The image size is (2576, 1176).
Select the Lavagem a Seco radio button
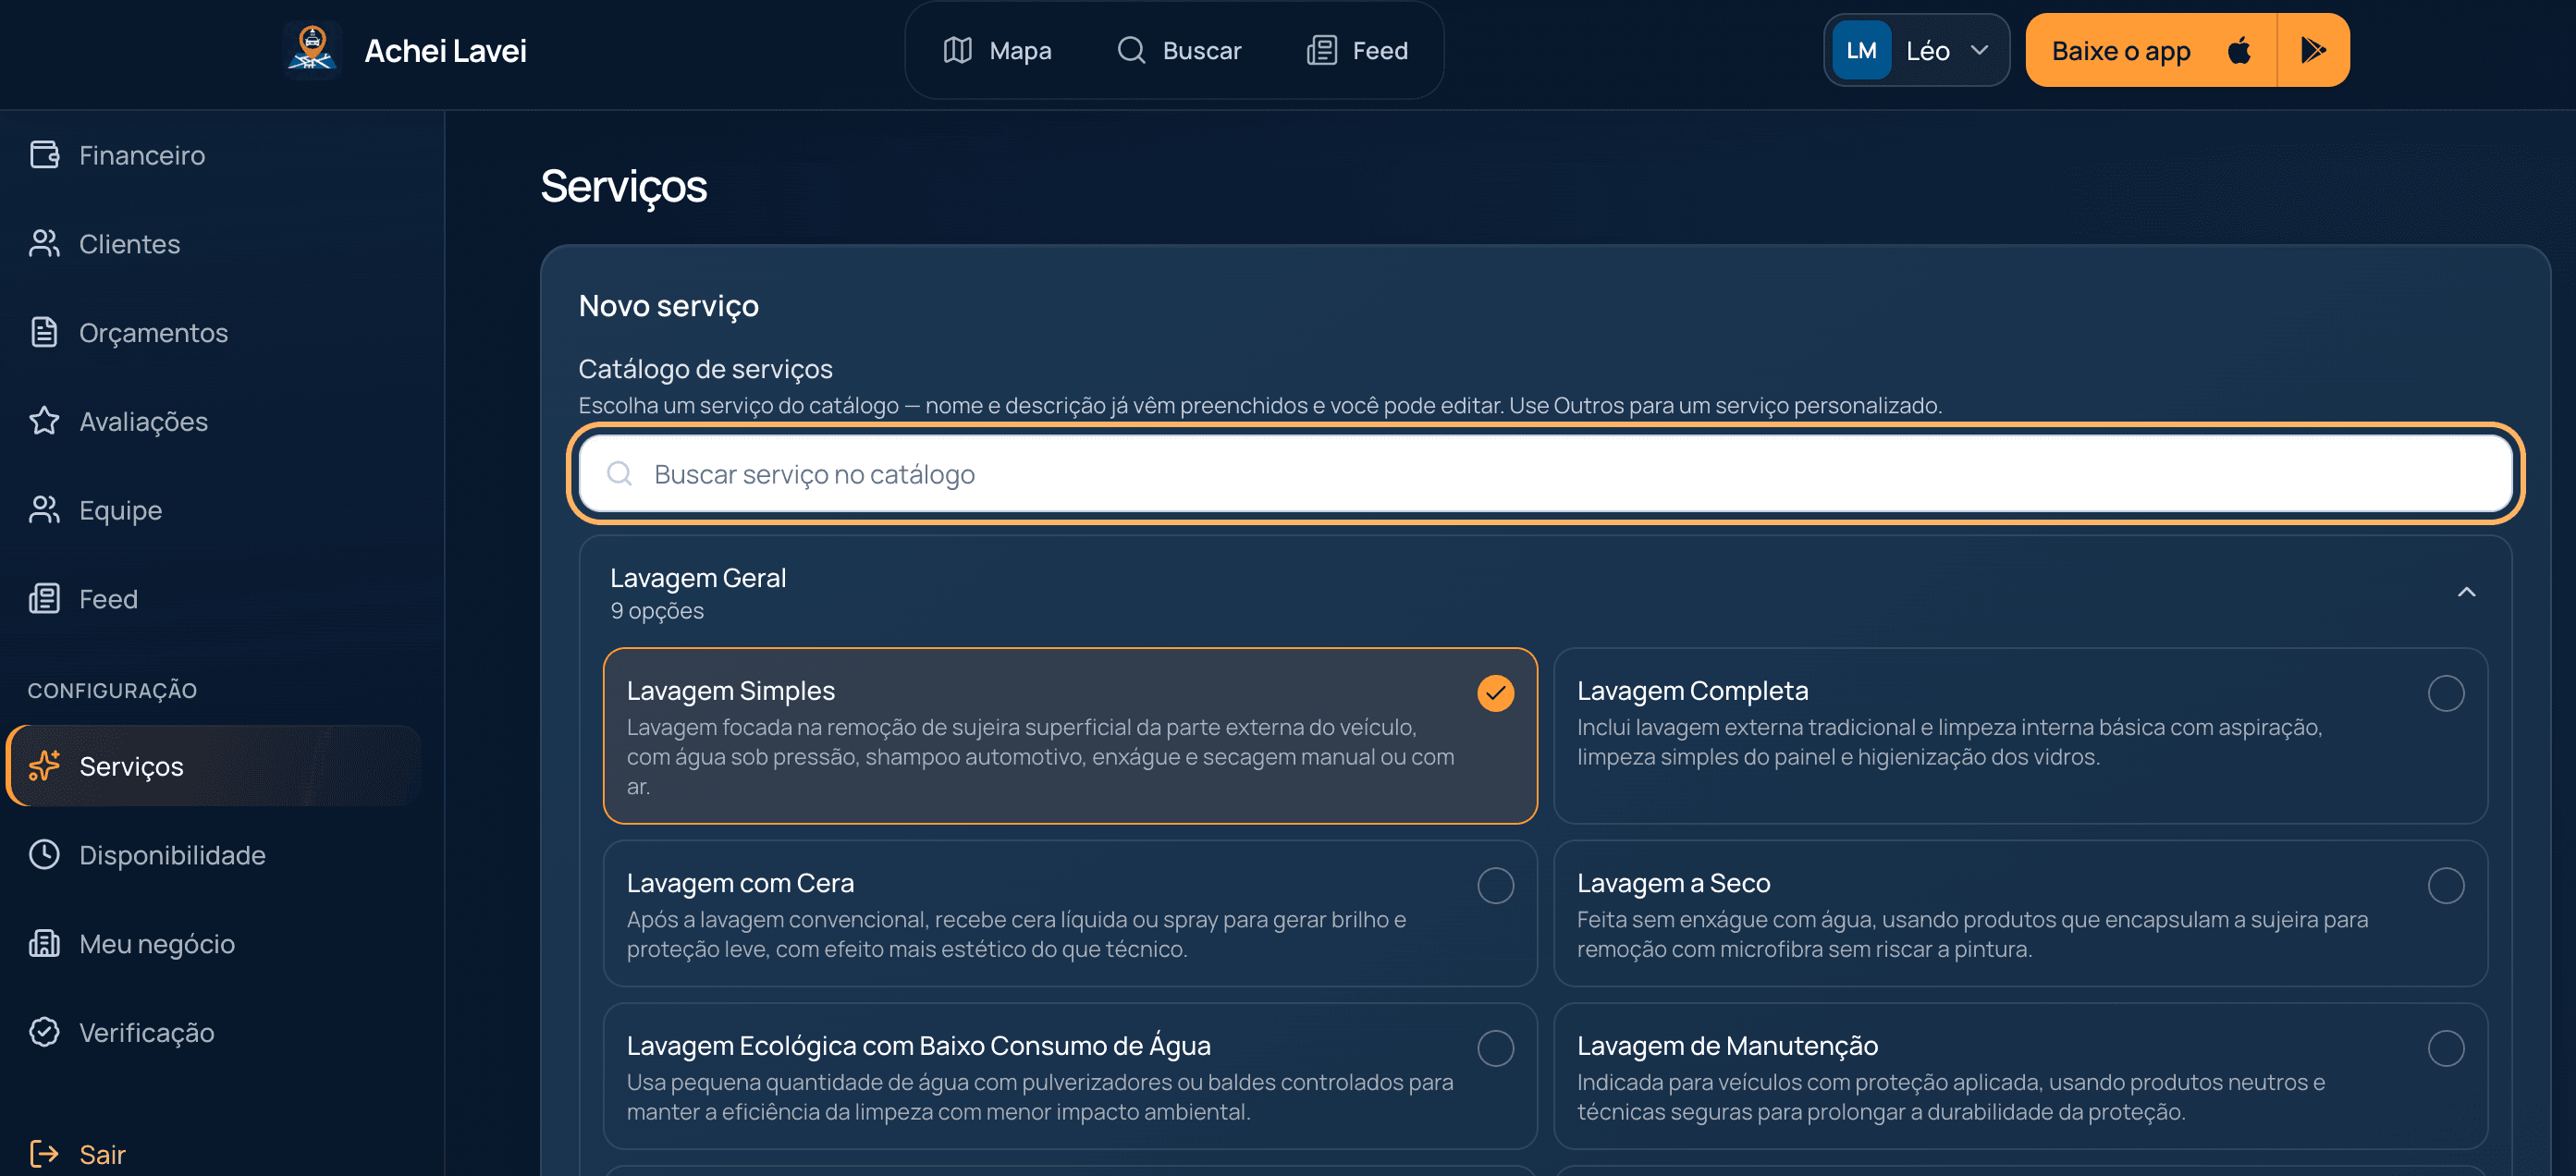pos(2445,885)
